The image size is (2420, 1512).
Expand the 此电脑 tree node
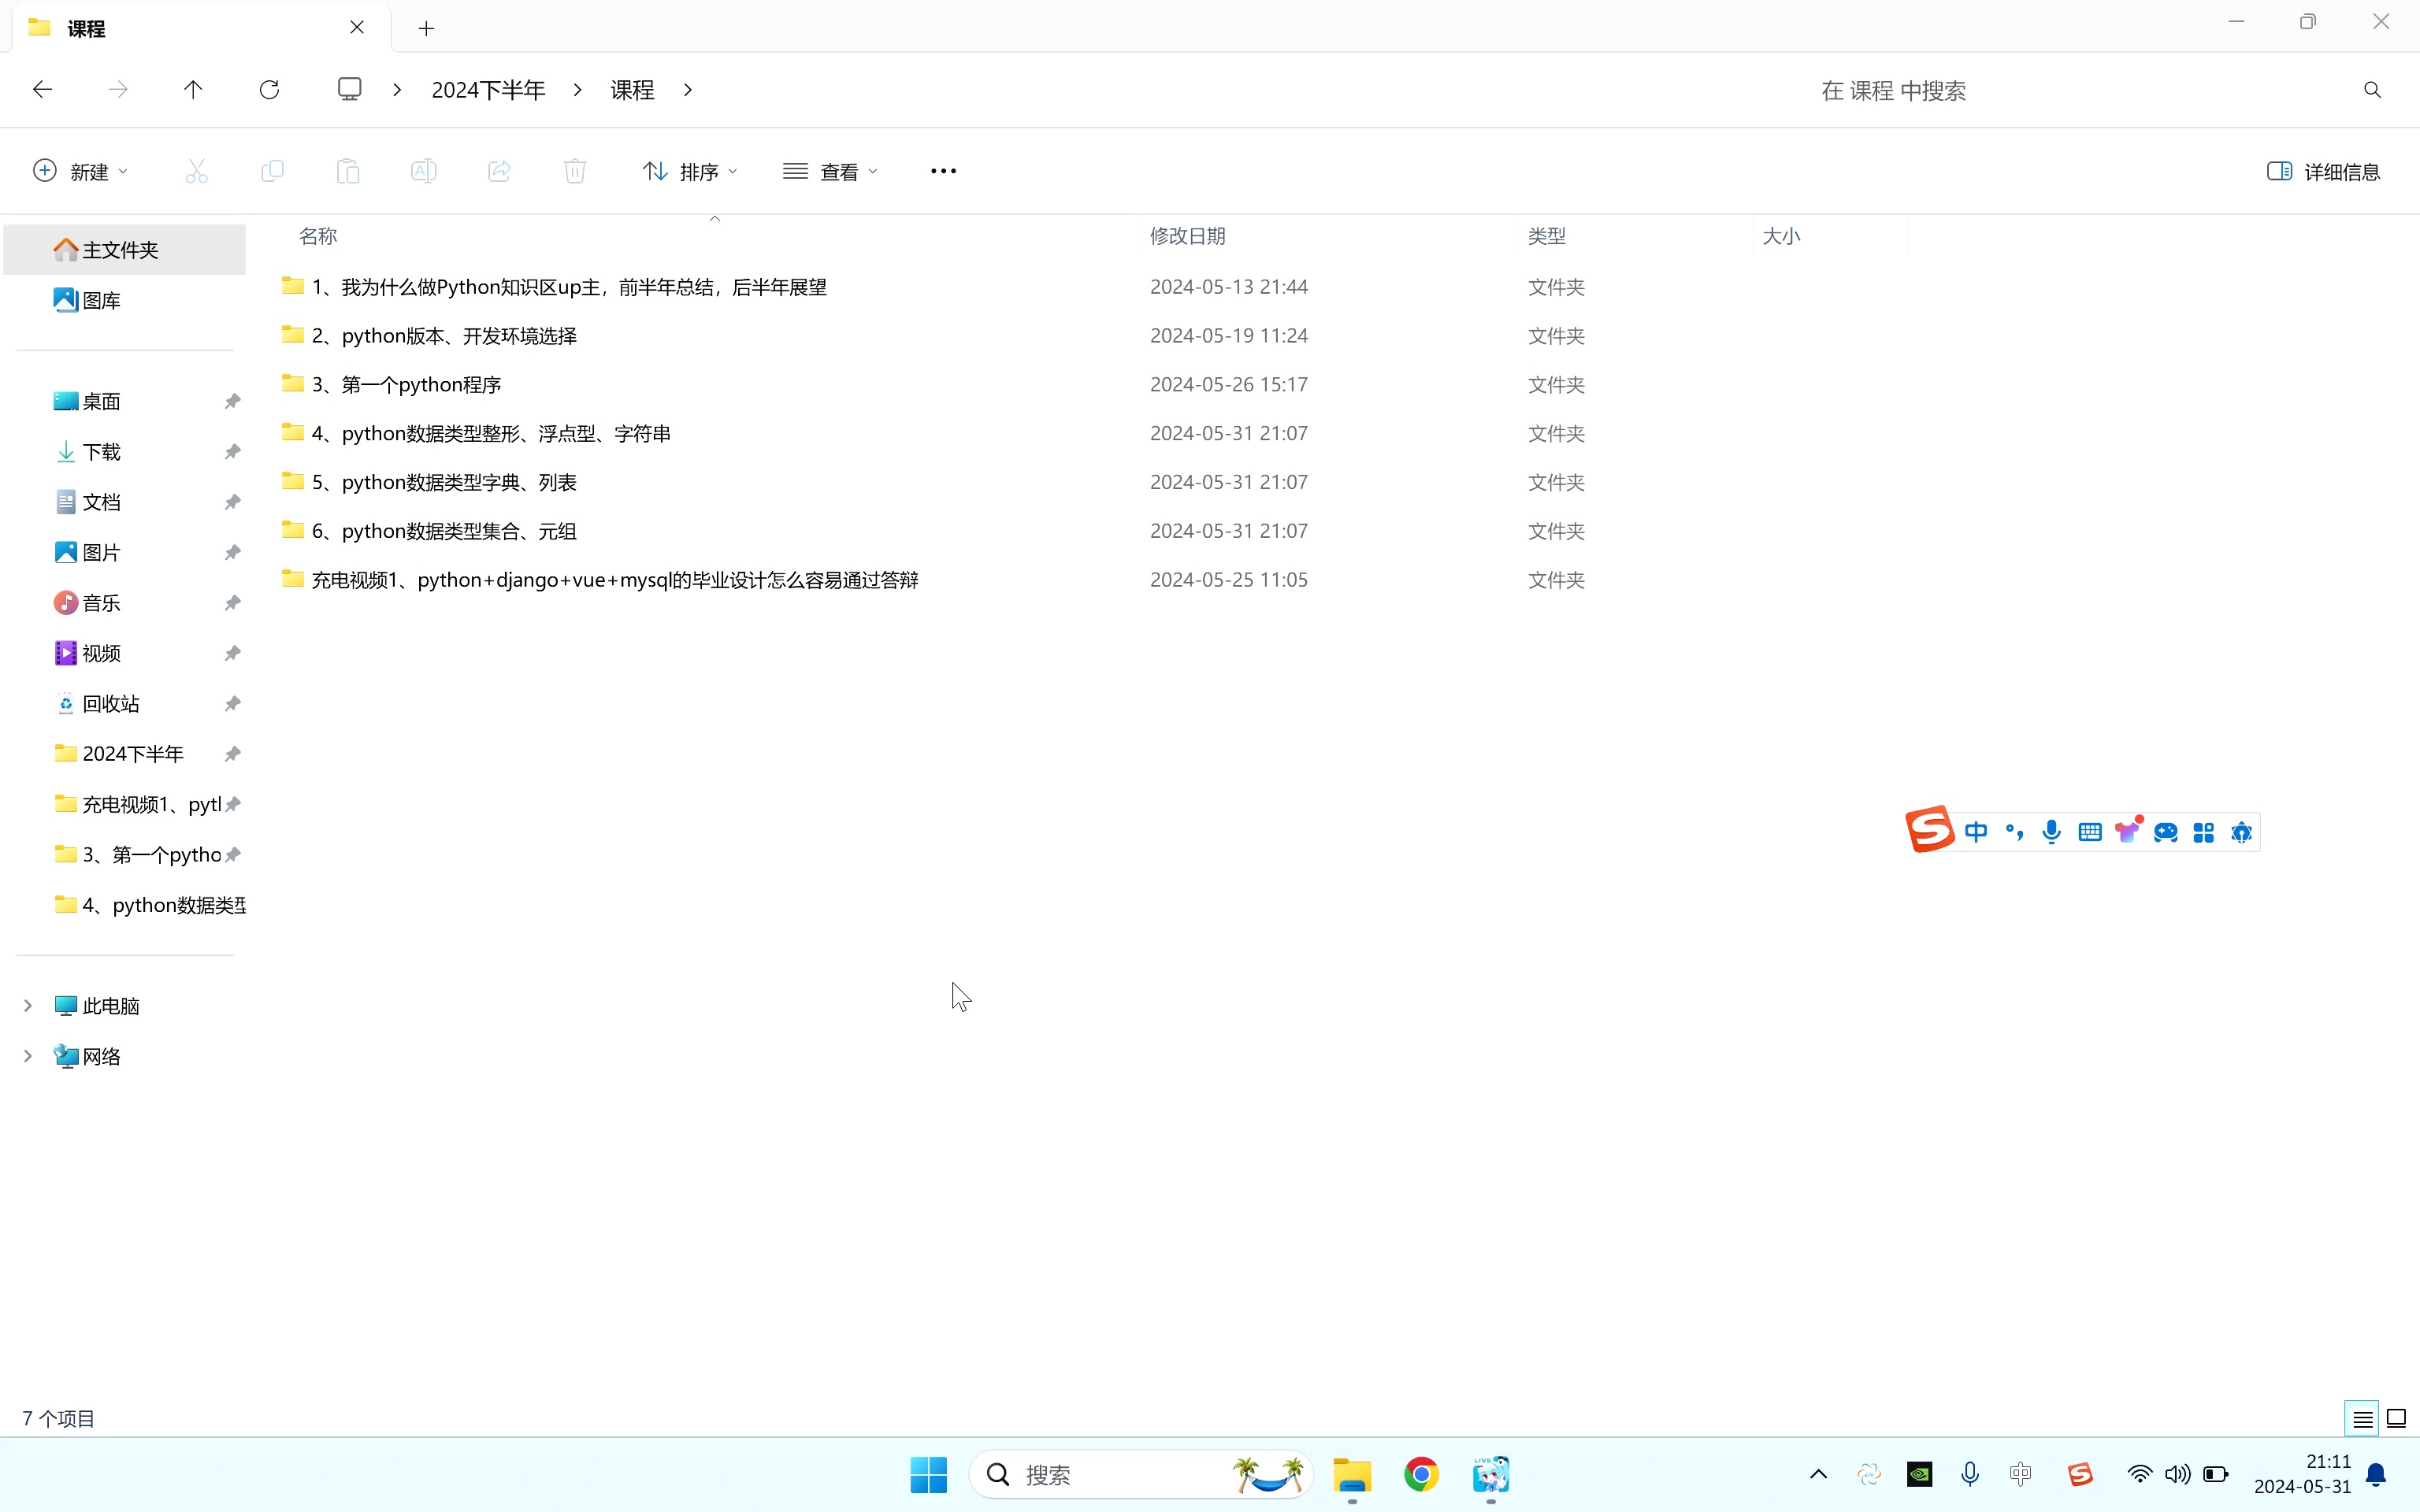click(x=28, y=1005)
